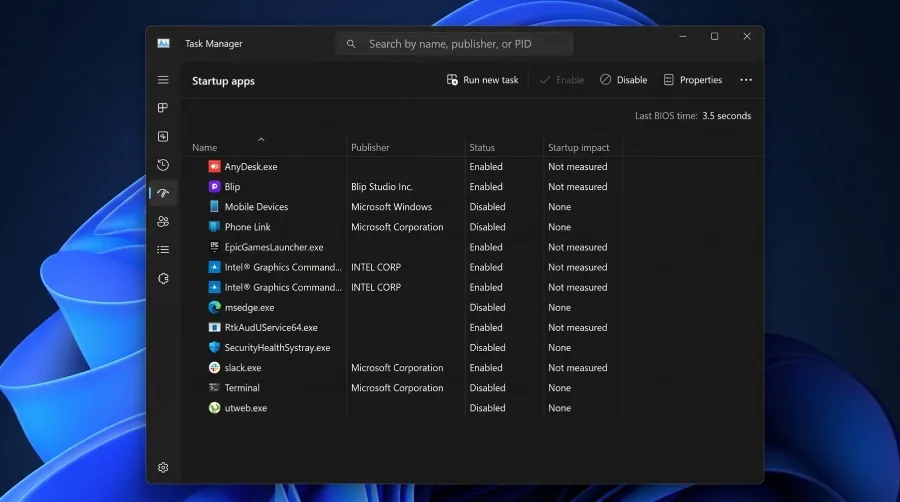The image size is (900, 502).
Task: Open the more options ellipsis menu
Action: pyautogui.click(x=746, y=80)
